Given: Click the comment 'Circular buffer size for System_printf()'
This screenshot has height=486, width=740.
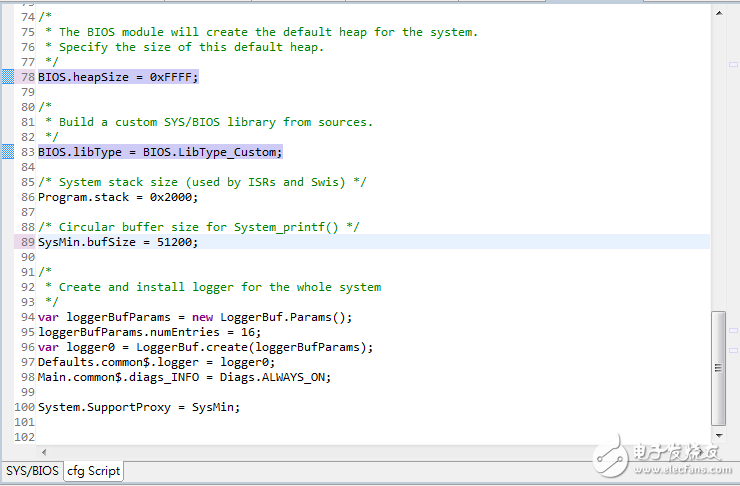Looking at the screenshot, I should (x=198, y=227).
